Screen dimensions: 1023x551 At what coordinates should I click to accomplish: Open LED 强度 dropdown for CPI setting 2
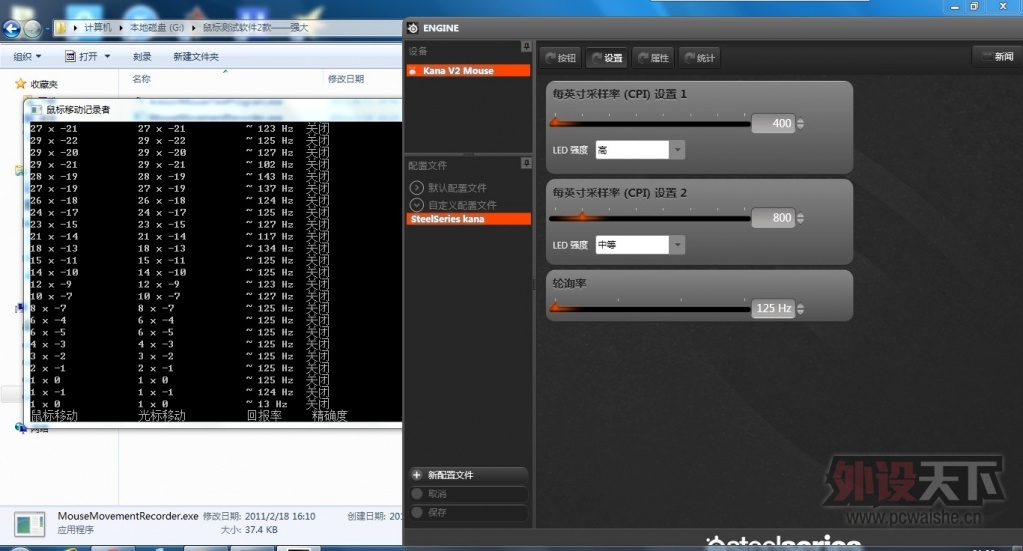(677, 245)
